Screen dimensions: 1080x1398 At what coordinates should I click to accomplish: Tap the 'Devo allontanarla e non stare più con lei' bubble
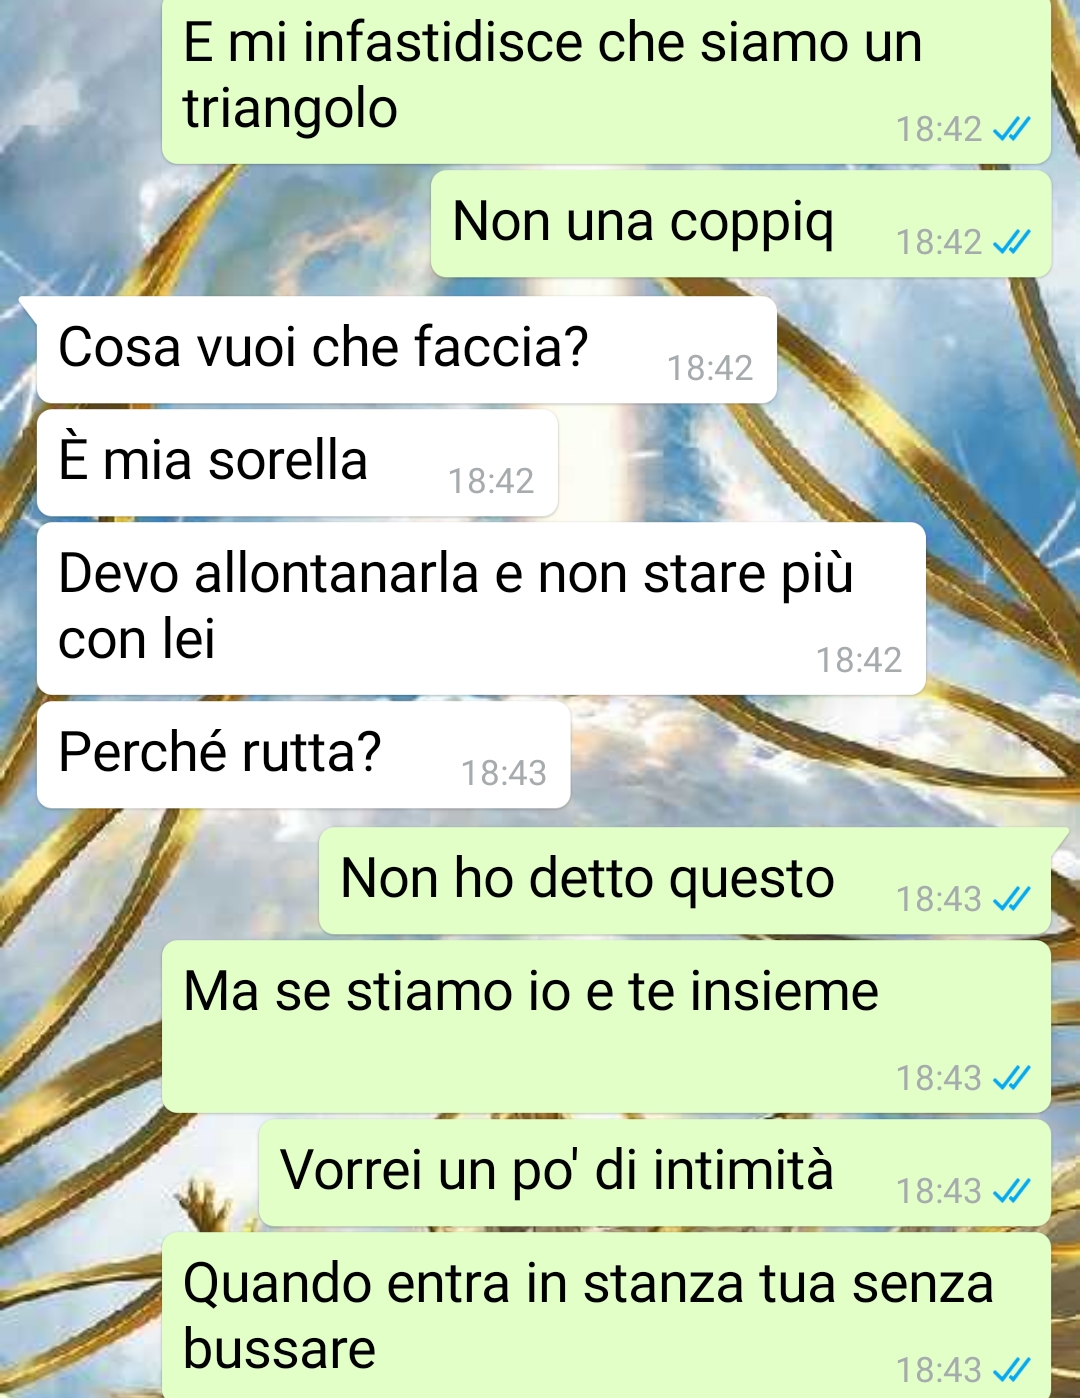(481, 608)
